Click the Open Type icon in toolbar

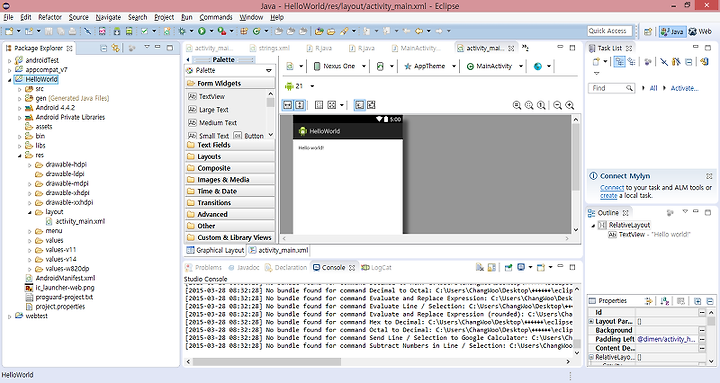pyautogui.click(x=319, y=31)
